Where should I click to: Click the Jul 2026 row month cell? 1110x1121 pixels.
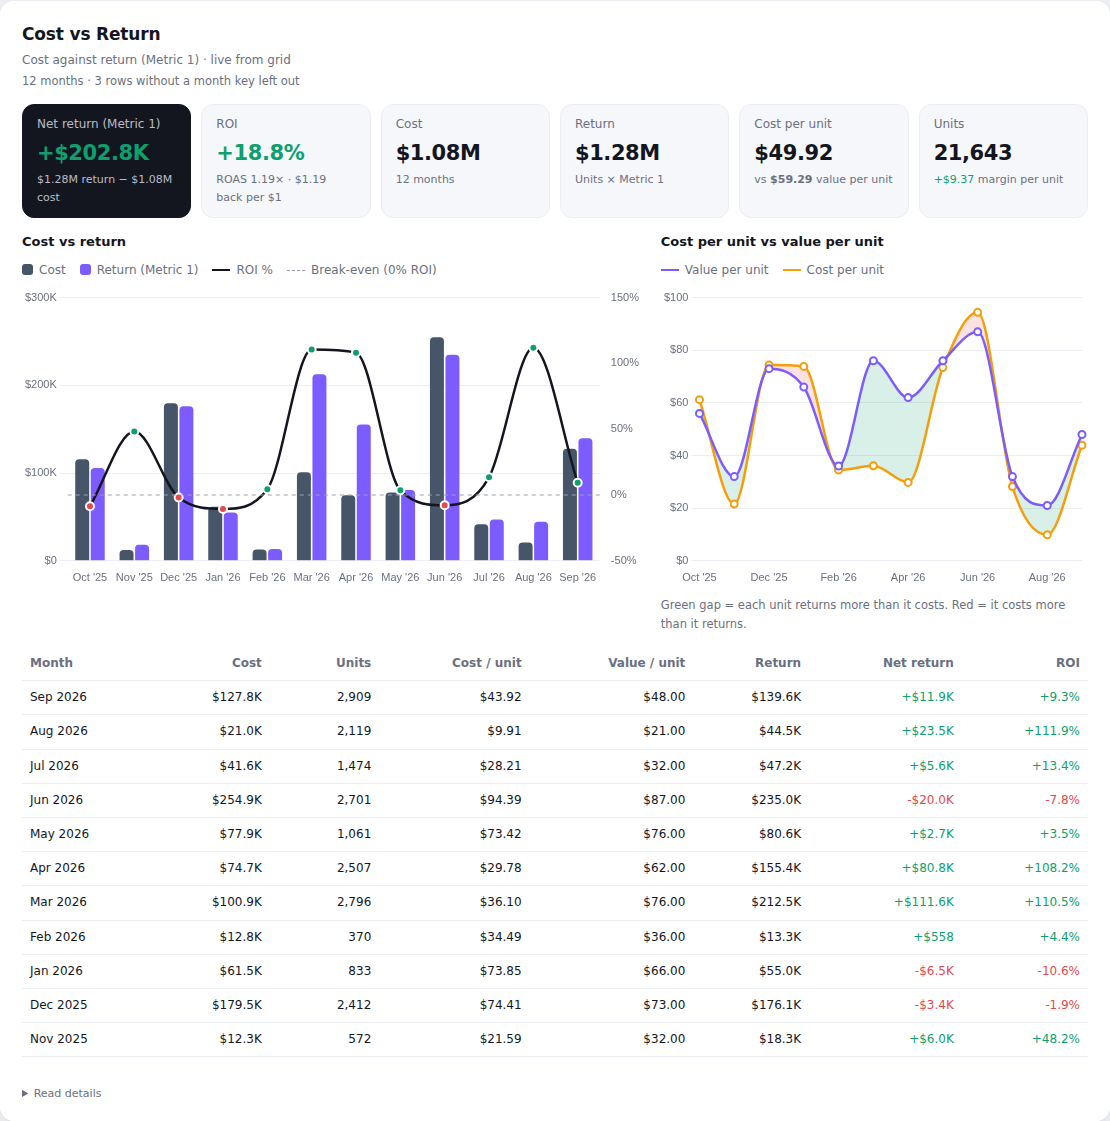[x=54, y=766]
